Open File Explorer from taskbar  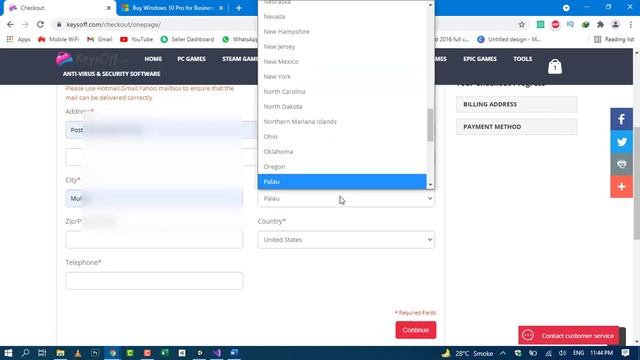(60, 353)
